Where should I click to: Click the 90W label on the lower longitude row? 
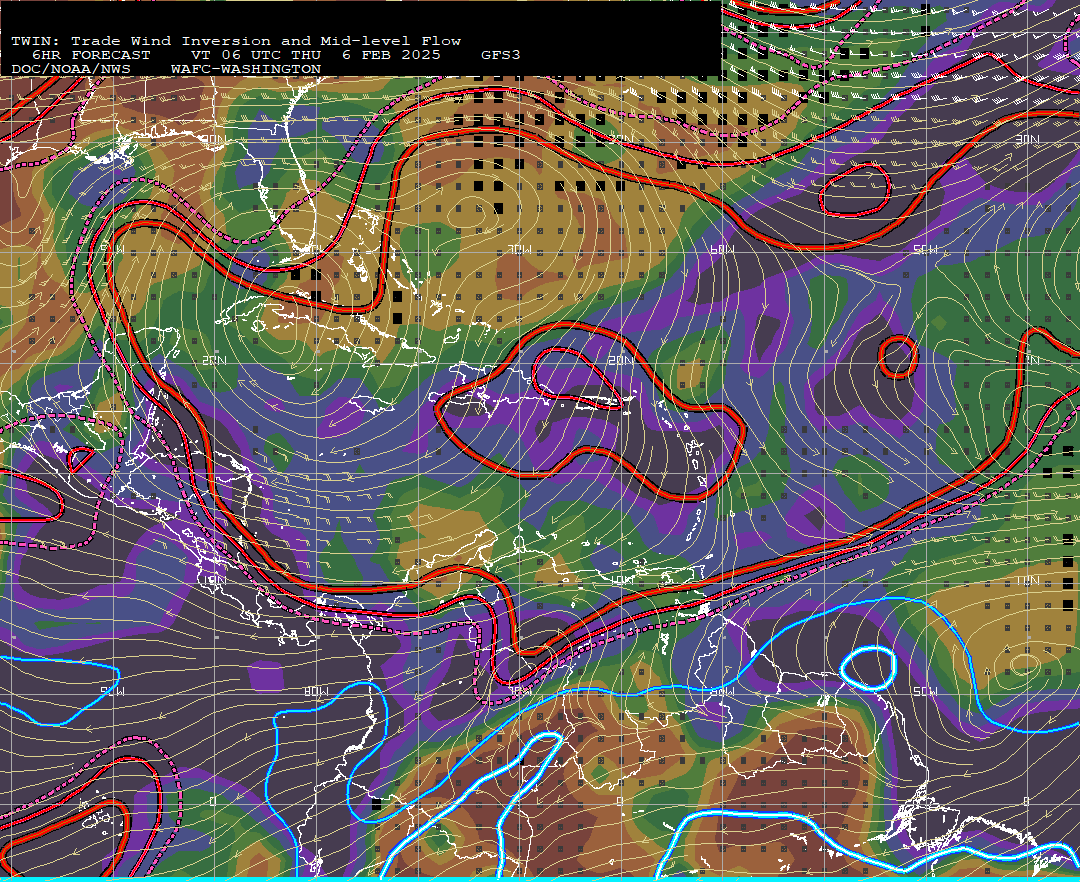(x=113, y=691)
